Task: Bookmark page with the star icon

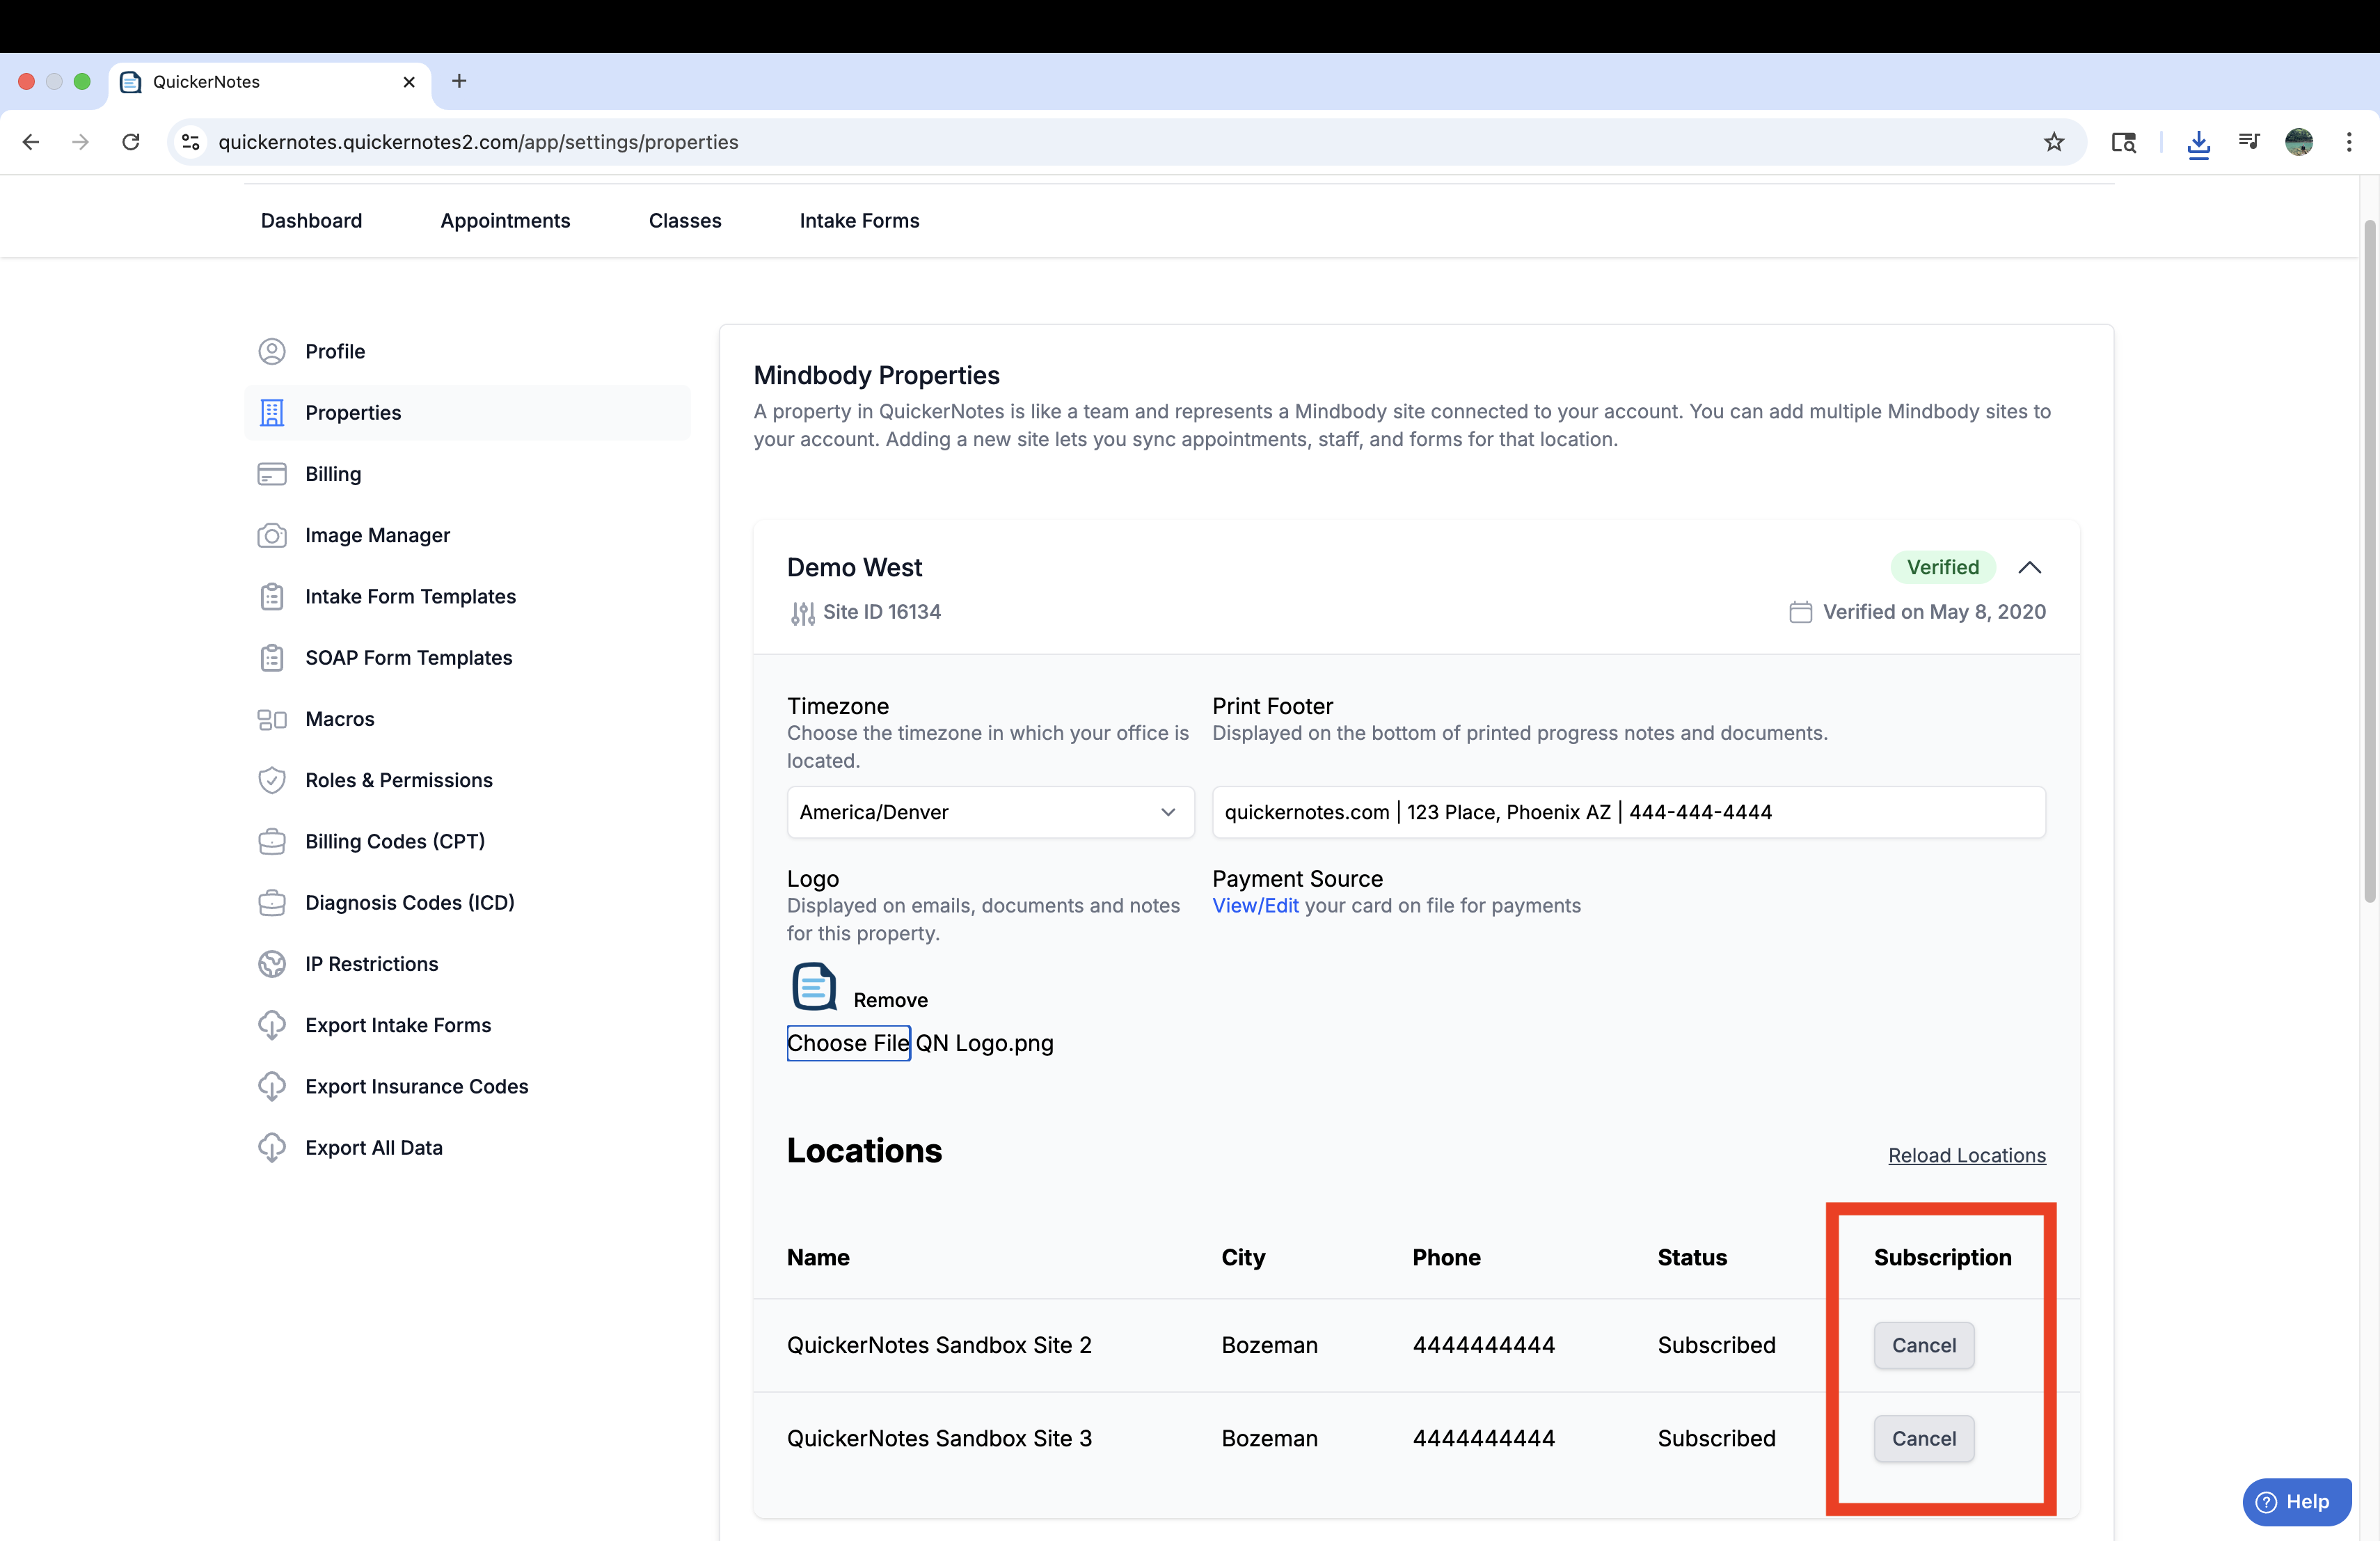Action: point(2054,142)
